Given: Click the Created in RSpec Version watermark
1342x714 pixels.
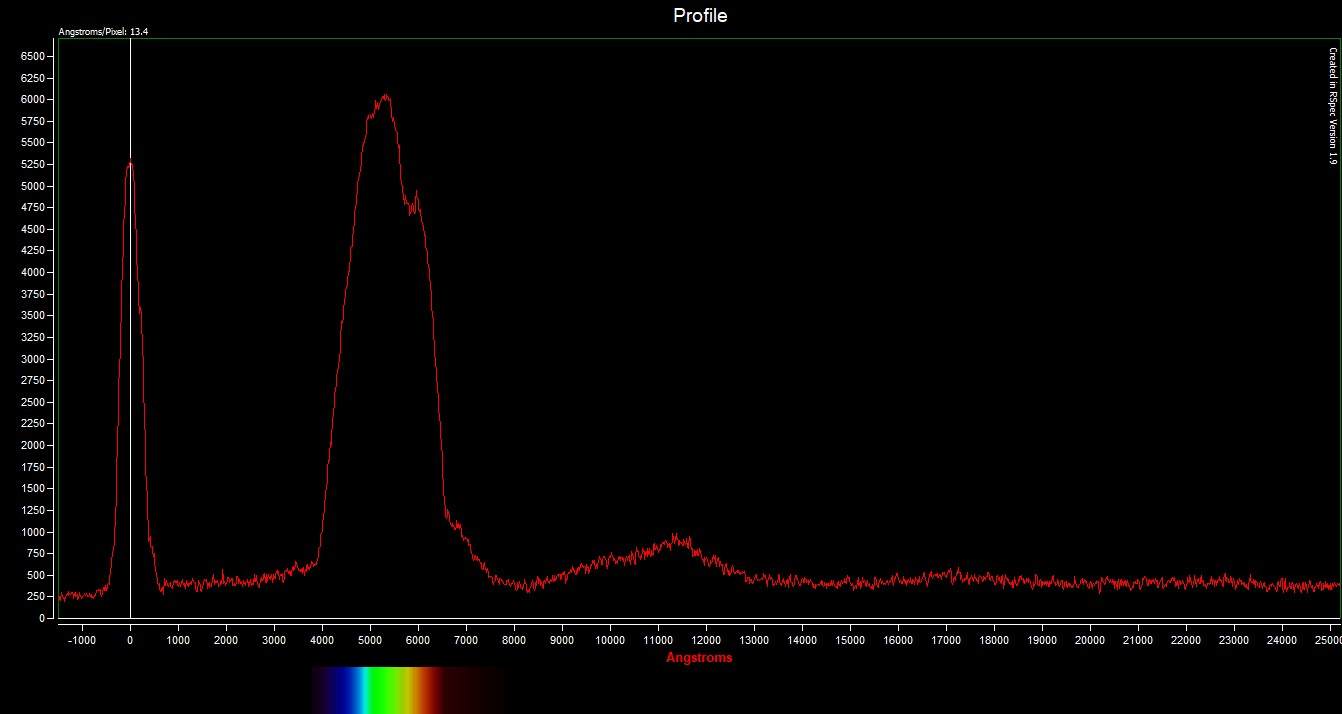Looking at the screenshot, I should (x=1332, y=106).
